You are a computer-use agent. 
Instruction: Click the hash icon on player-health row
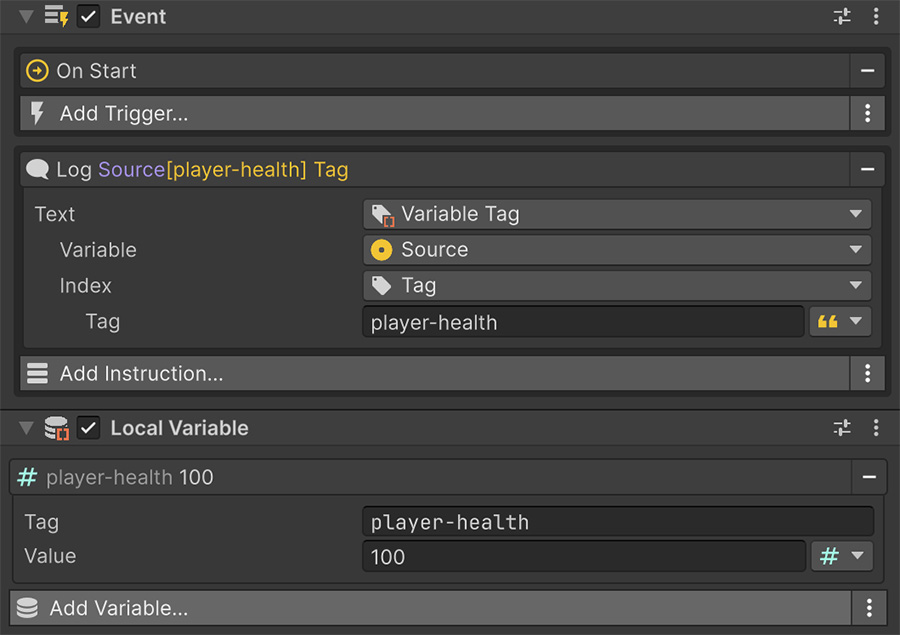[x=27, y=477]
